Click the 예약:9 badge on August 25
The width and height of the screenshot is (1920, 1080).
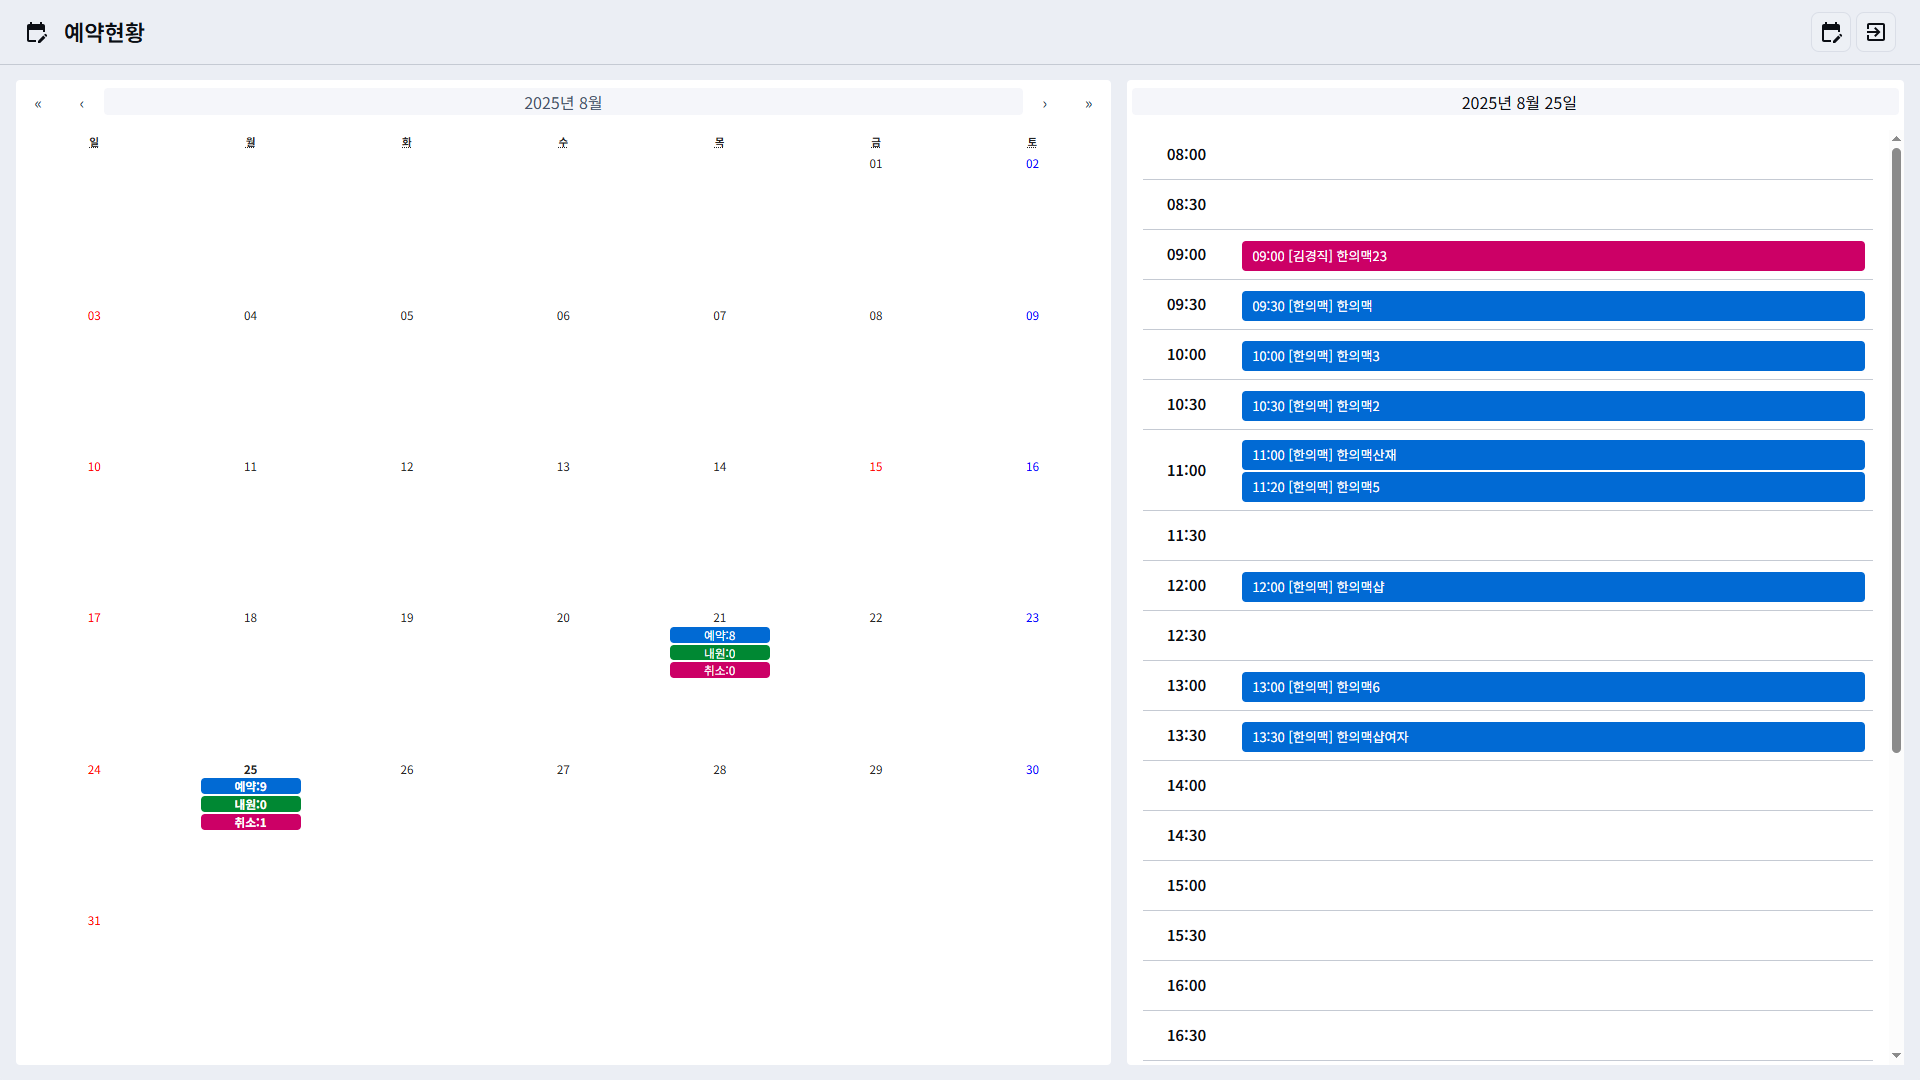250,787
